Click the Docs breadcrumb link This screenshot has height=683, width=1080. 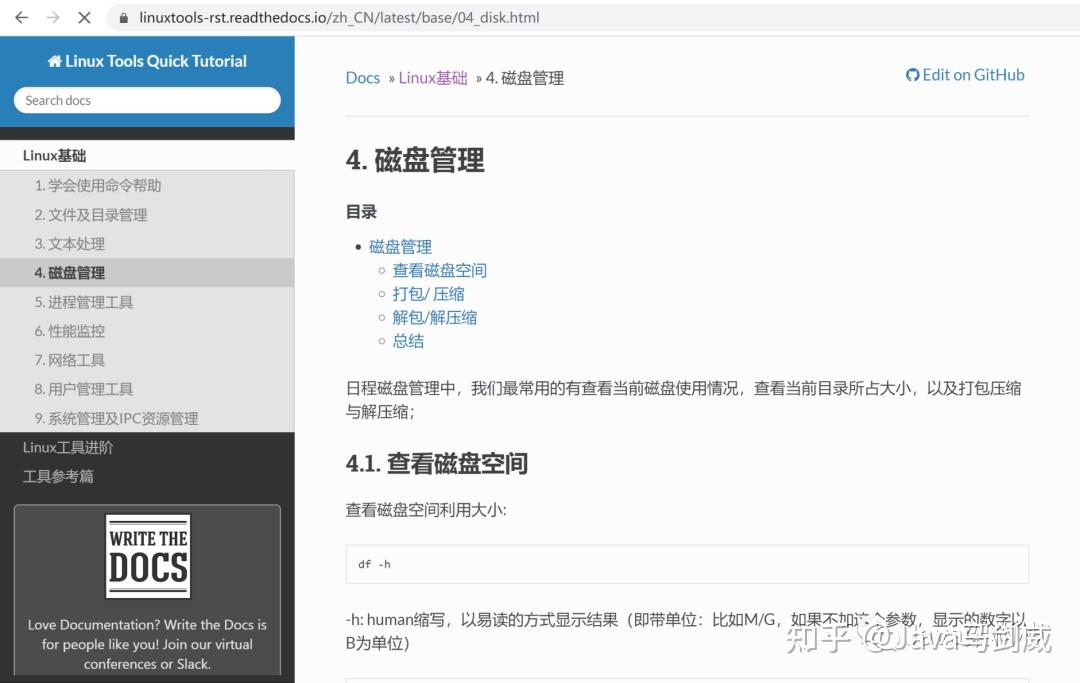tap(363, 78)
